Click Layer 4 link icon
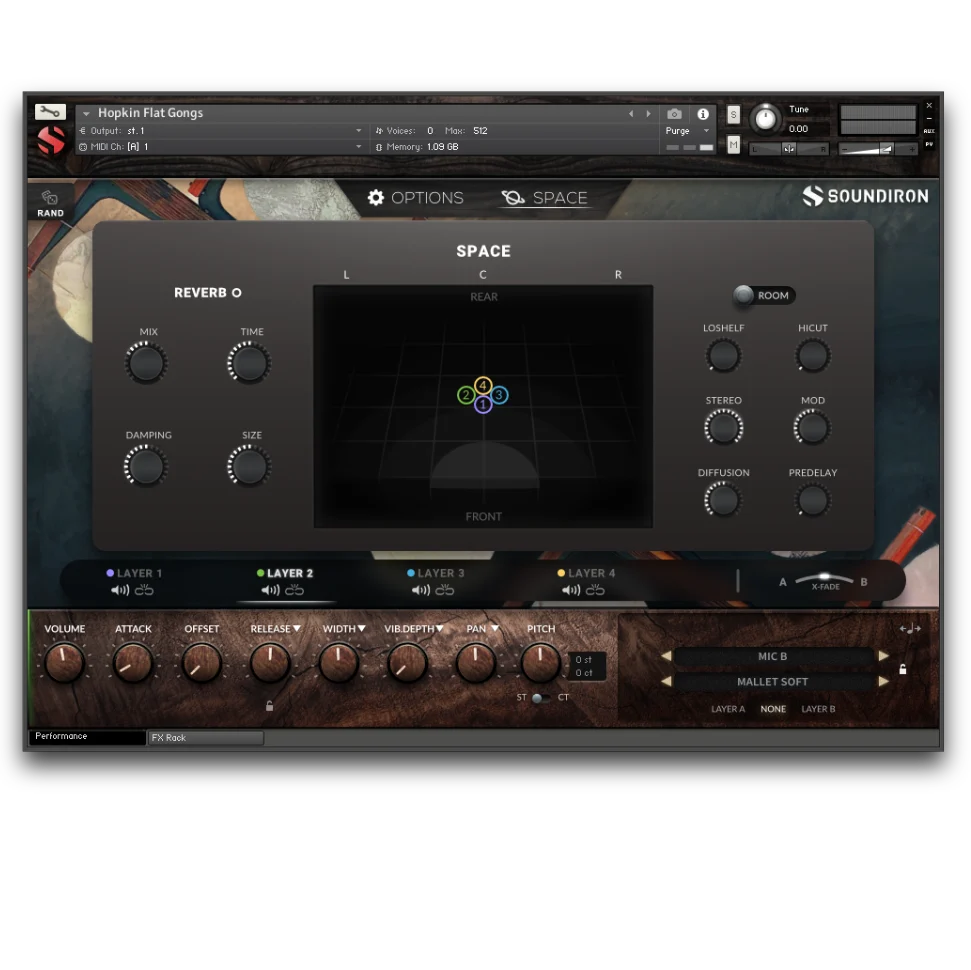The image size is (971, 970). (595, 590)
